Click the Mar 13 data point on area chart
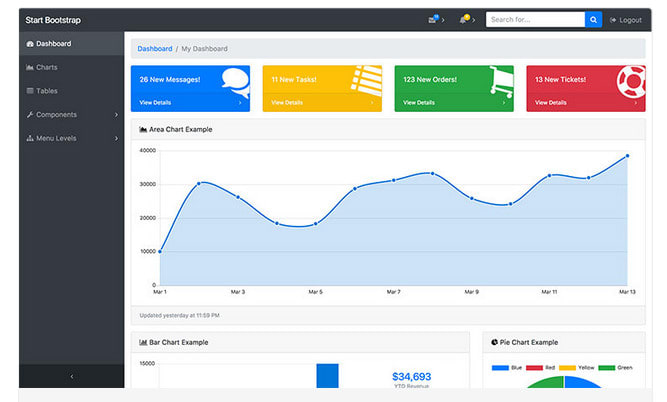Image resolution: width=667 pixels, height=402 pixels. (627, 156)
